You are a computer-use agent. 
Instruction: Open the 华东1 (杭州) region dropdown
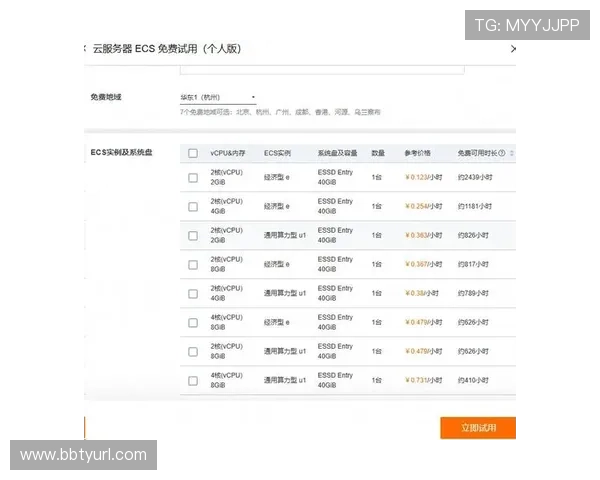[218, 97]
